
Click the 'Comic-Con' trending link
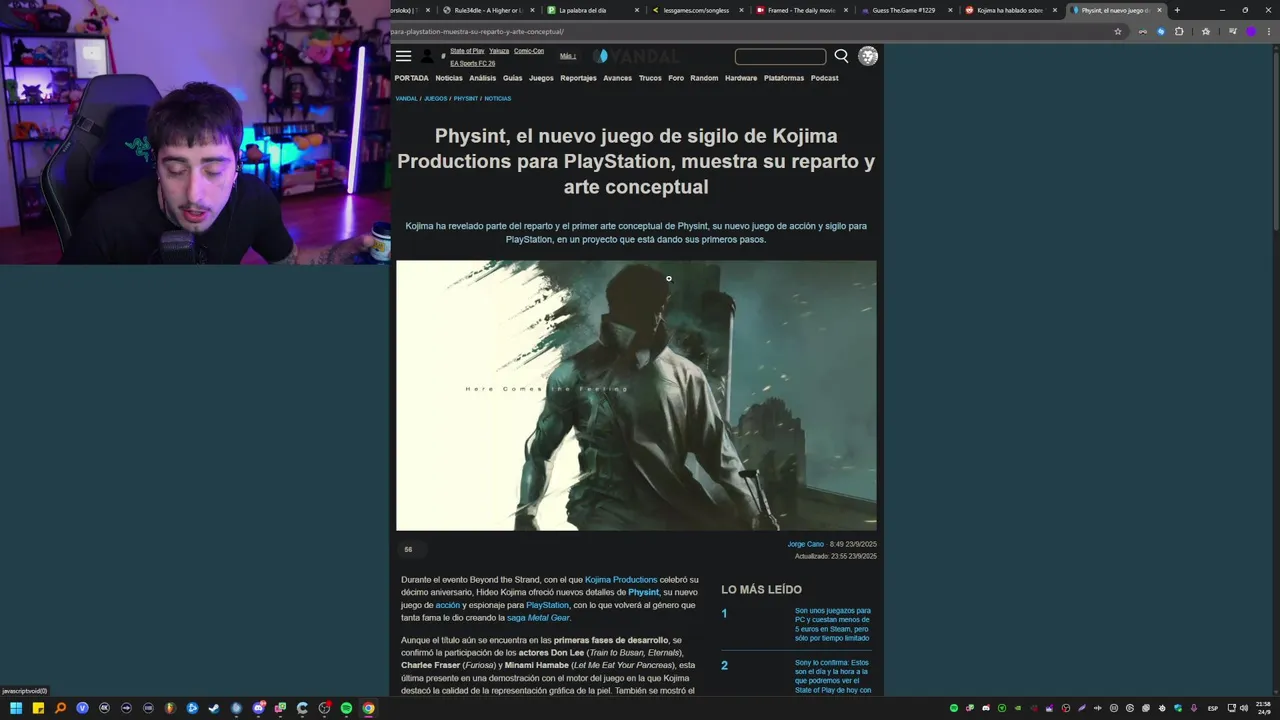coord(529,51)
